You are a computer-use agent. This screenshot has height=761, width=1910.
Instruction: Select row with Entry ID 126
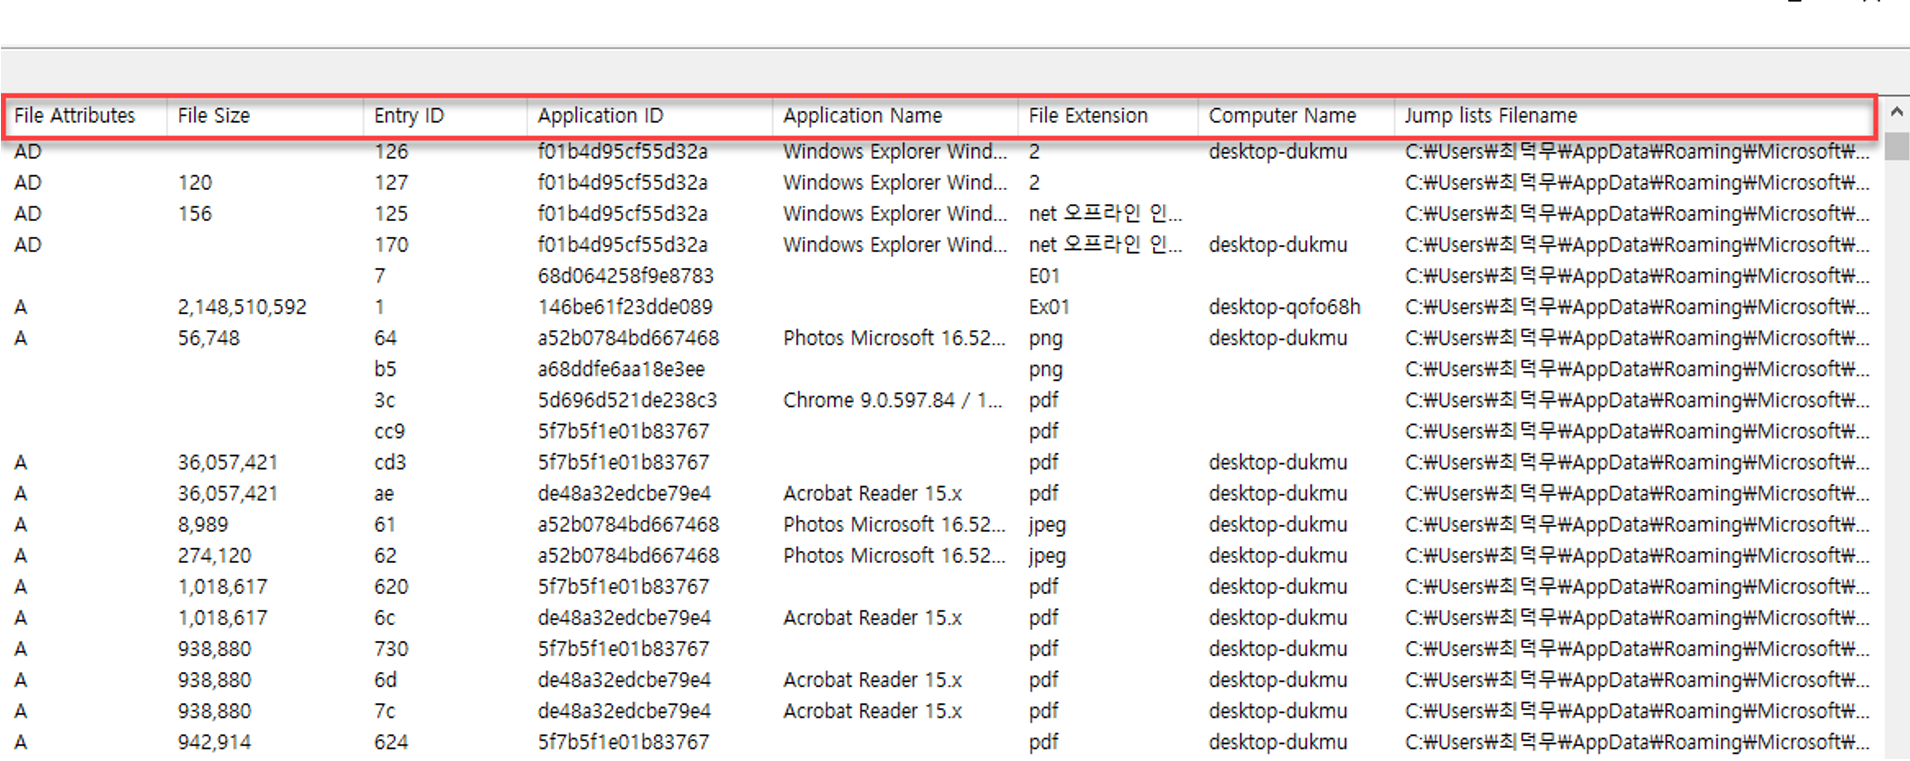point(391,152)
